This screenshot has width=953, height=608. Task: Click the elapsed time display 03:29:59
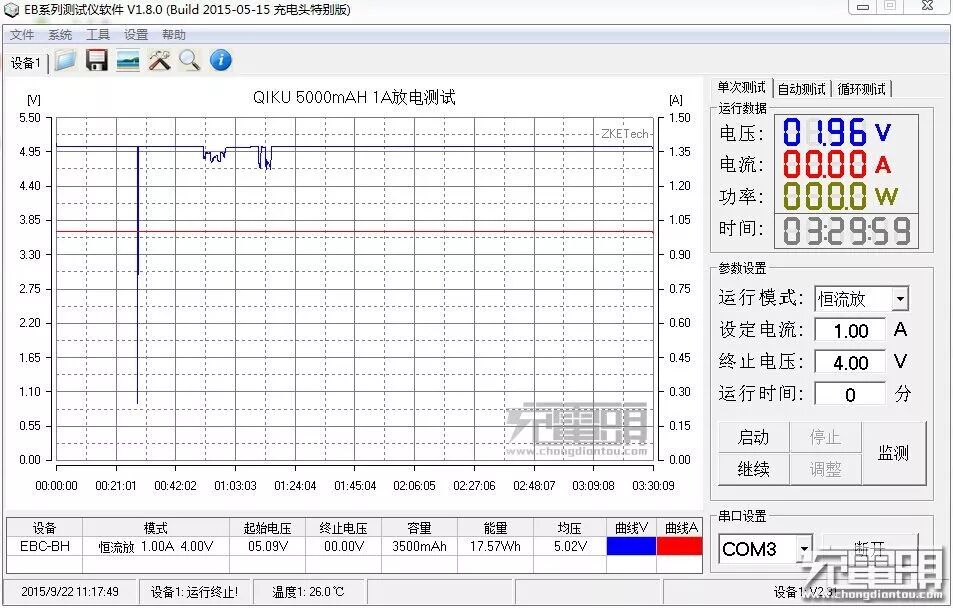(846, 231)
